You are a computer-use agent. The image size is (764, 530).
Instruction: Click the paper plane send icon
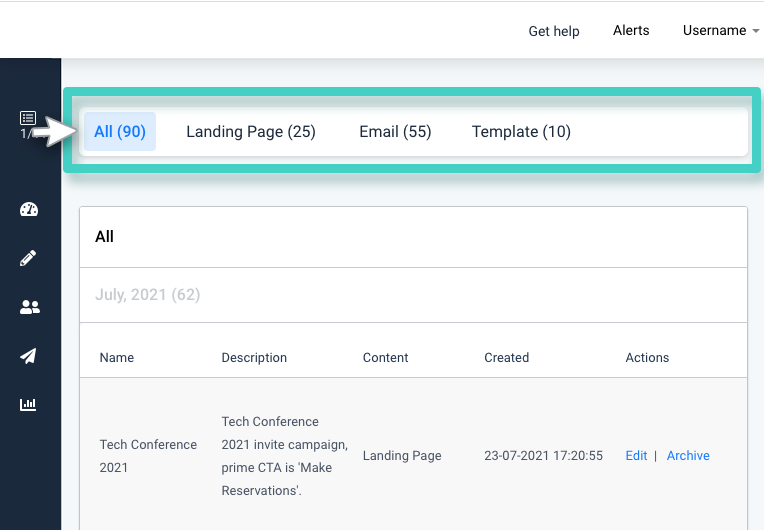(28, 356)
